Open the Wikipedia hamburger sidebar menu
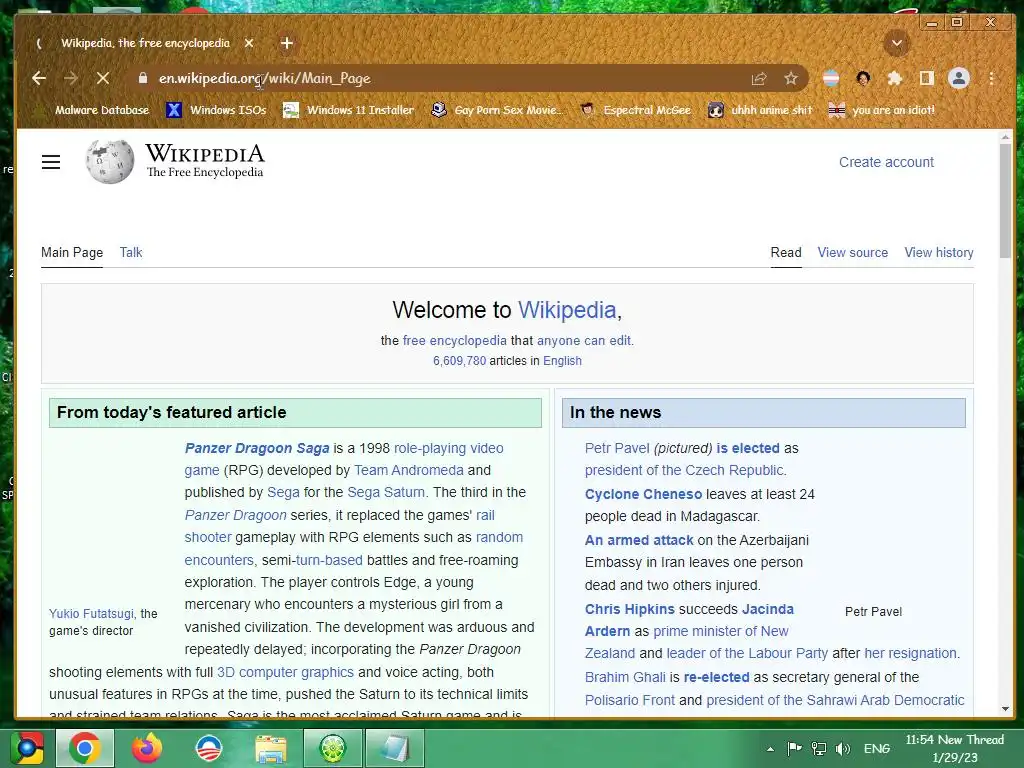This screenshot has width=1024, height=768. tap(51, 162)
